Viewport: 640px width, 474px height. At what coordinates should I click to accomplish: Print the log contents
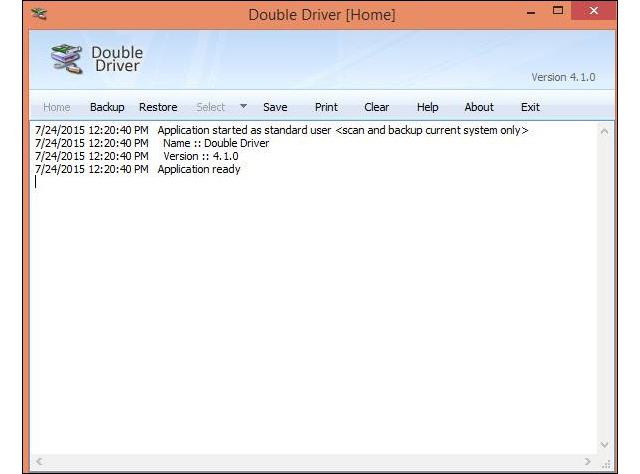(x=326, y=107)
